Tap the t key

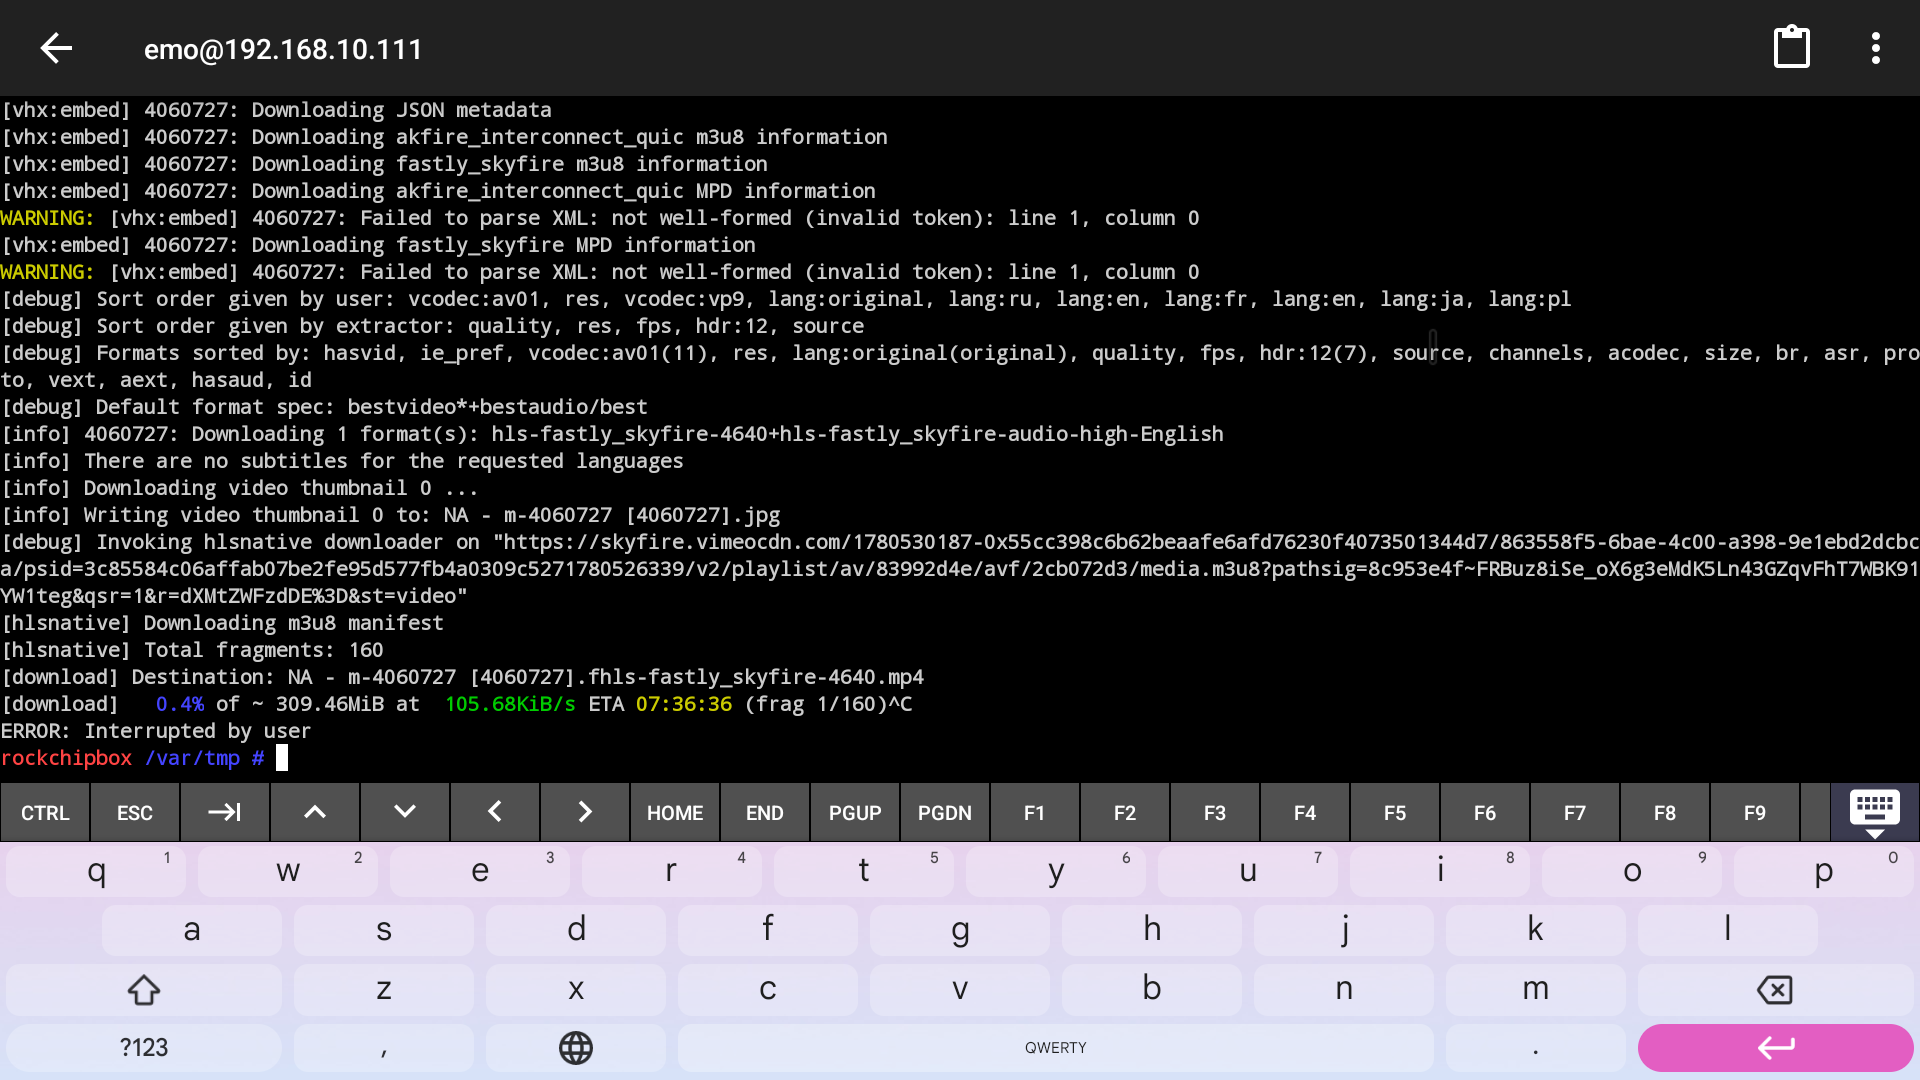(x=864, y=871)
